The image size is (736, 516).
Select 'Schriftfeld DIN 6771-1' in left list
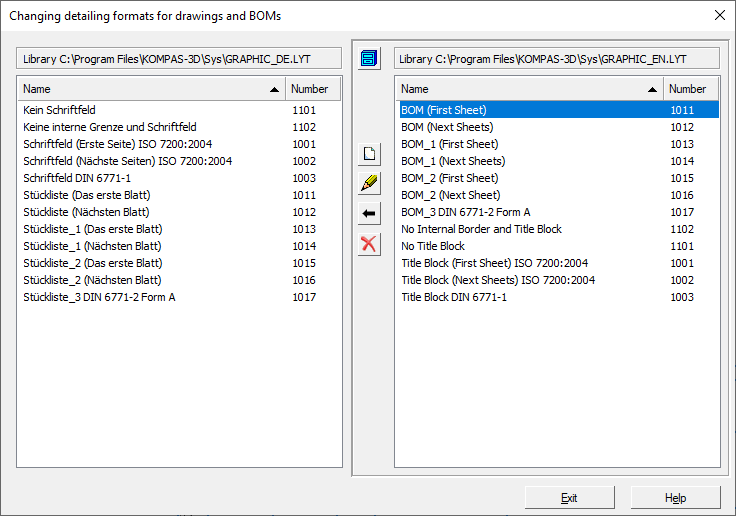77,178
